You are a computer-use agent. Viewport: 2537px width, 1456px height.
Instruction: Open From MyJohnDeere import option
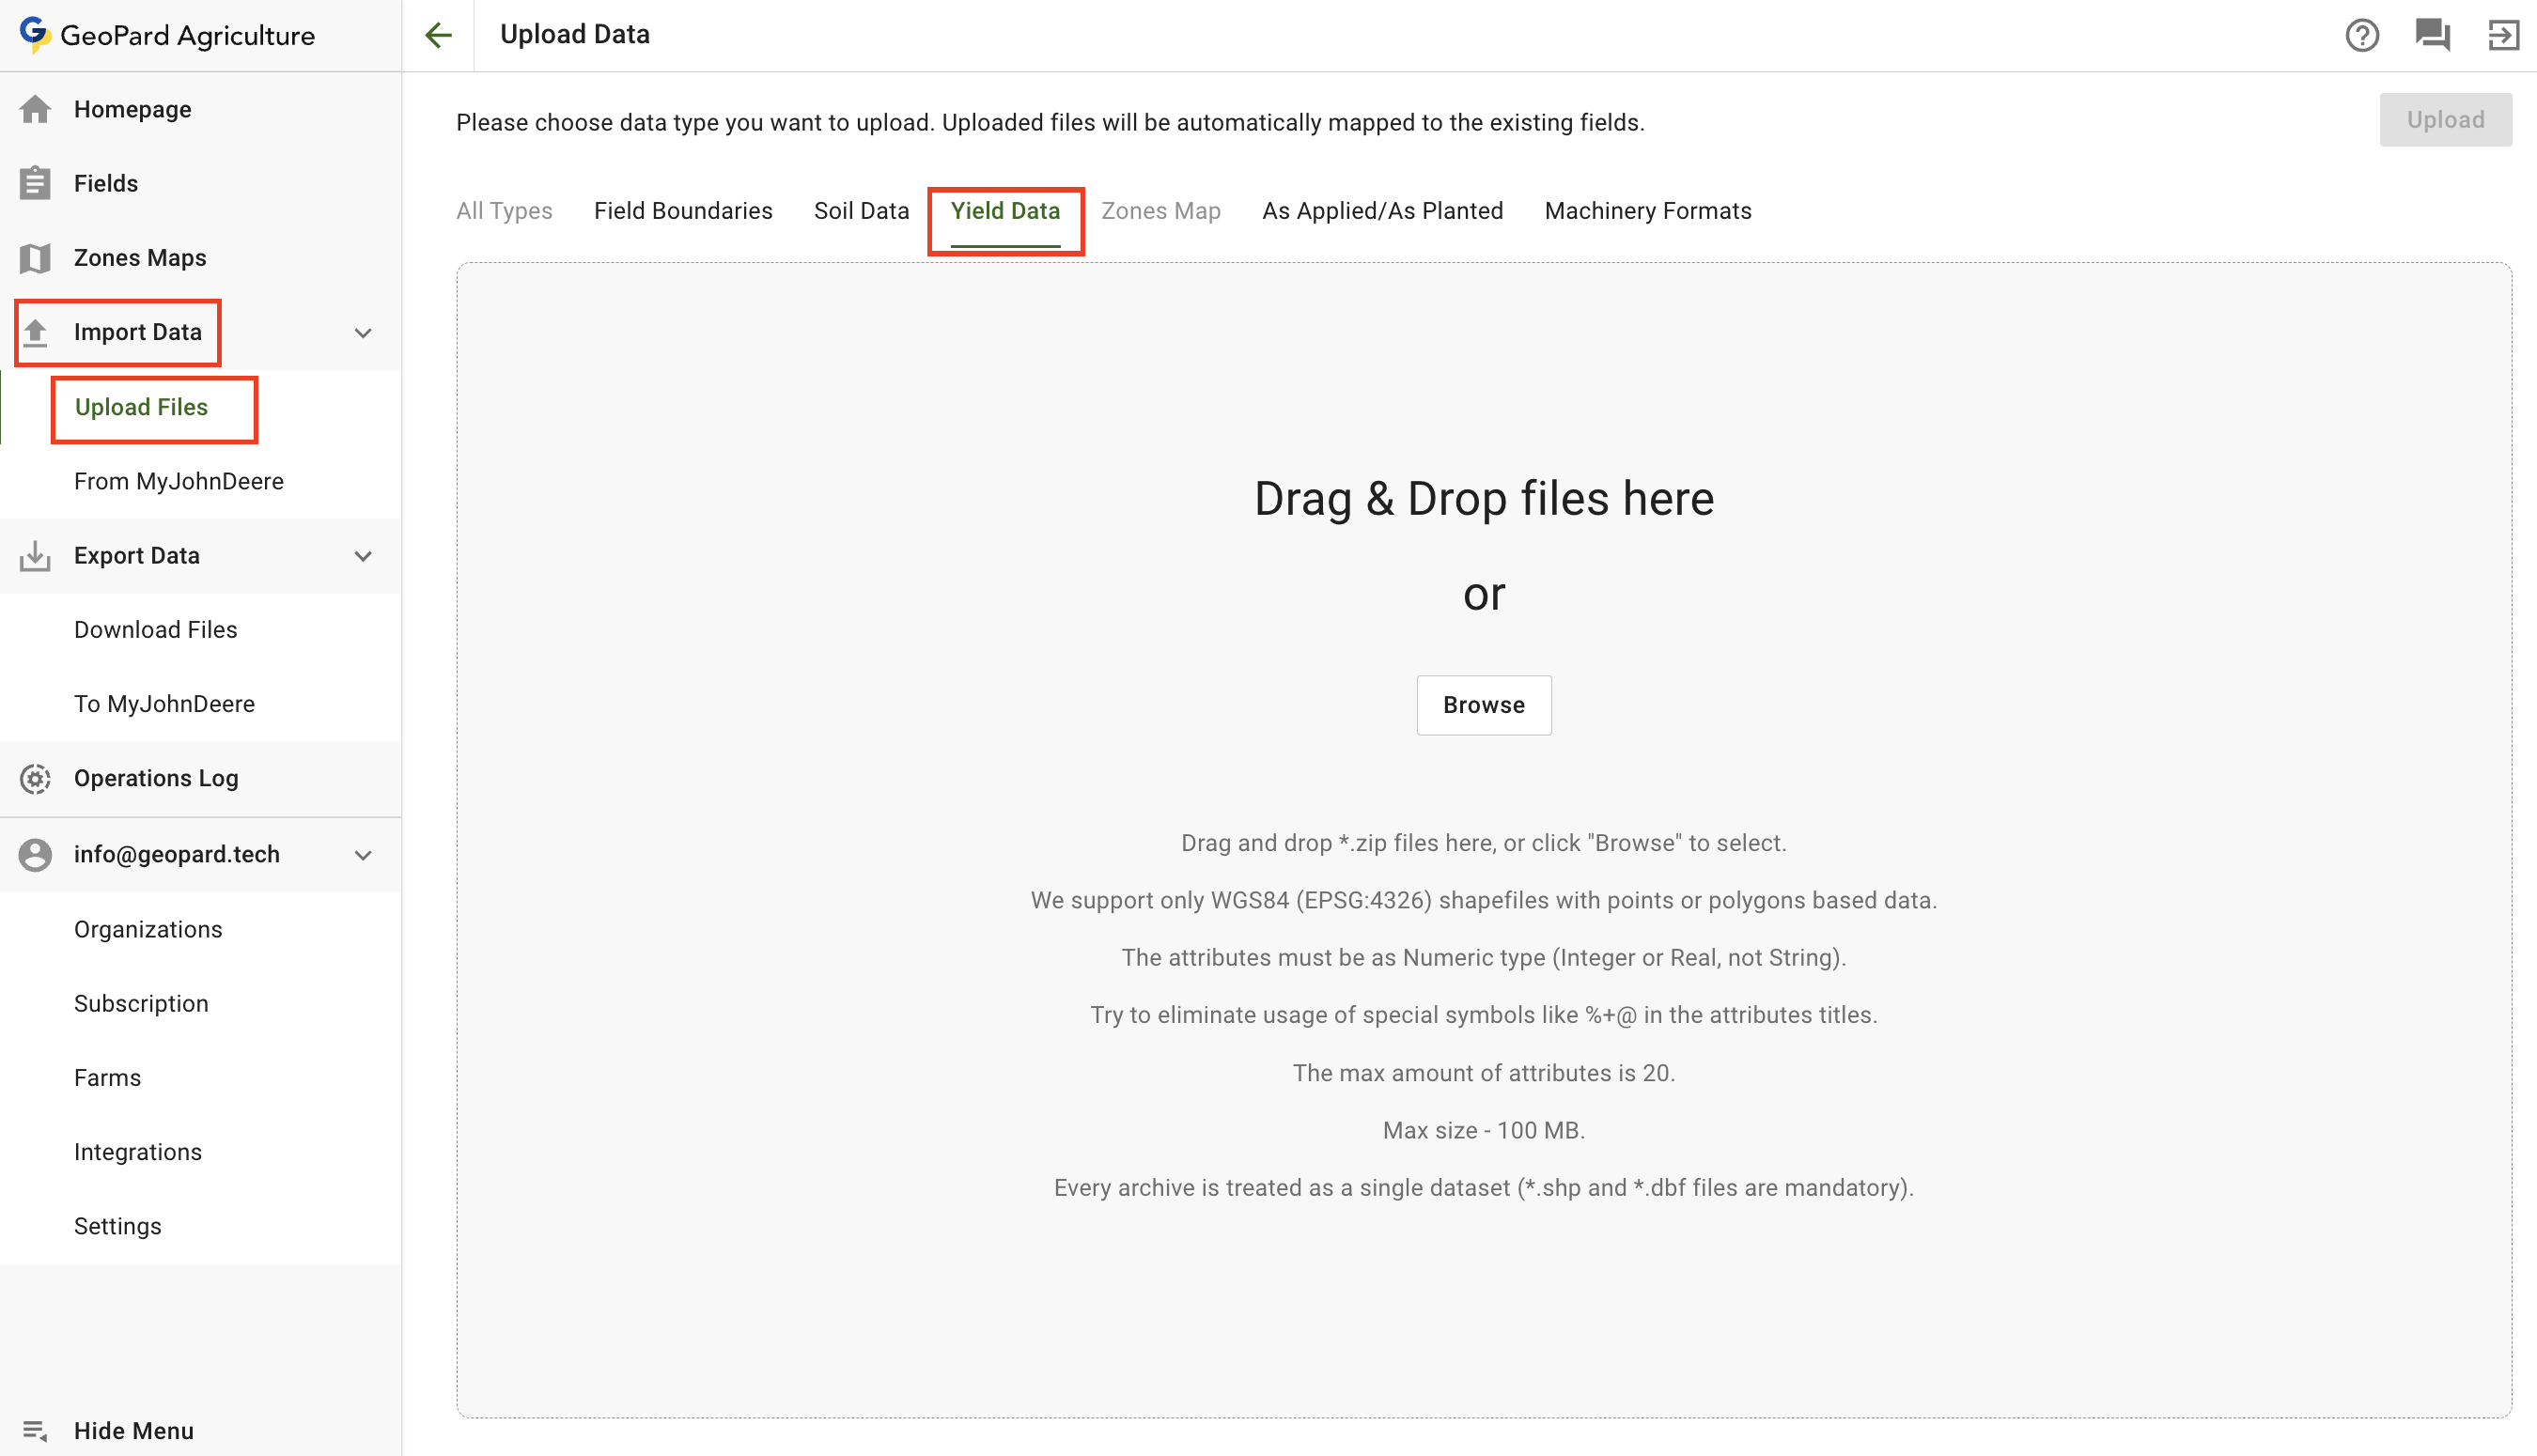[x=178, y=481]
